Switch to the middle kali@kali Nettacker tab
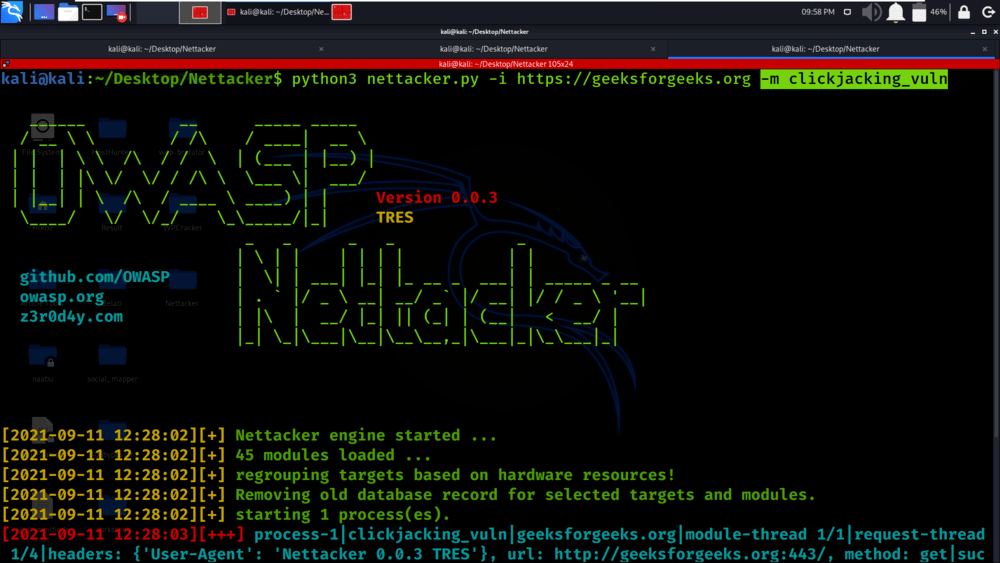 [x=493, y=48]
